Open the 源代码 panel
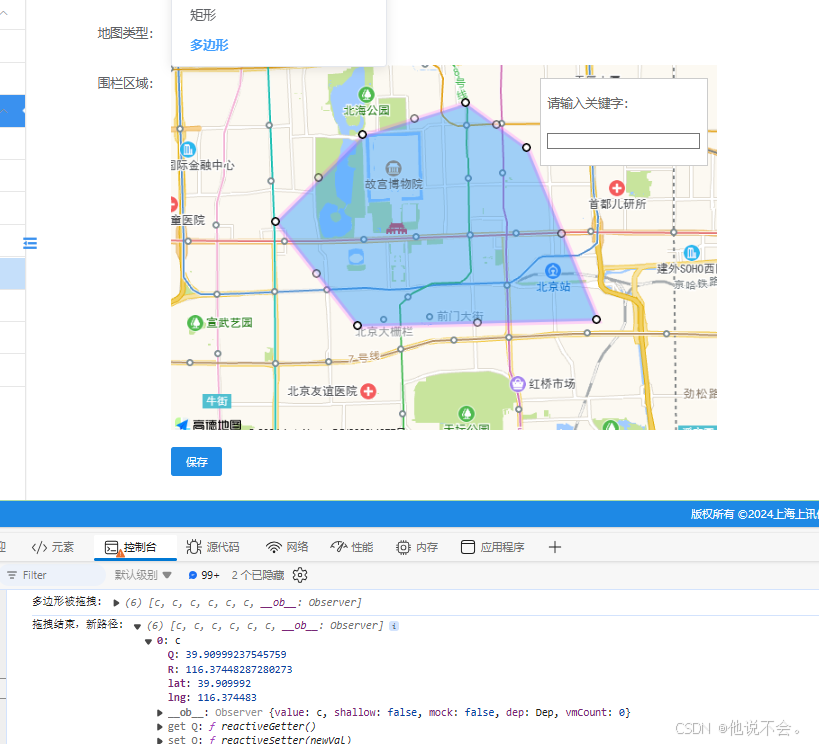 tap(213, 547)
